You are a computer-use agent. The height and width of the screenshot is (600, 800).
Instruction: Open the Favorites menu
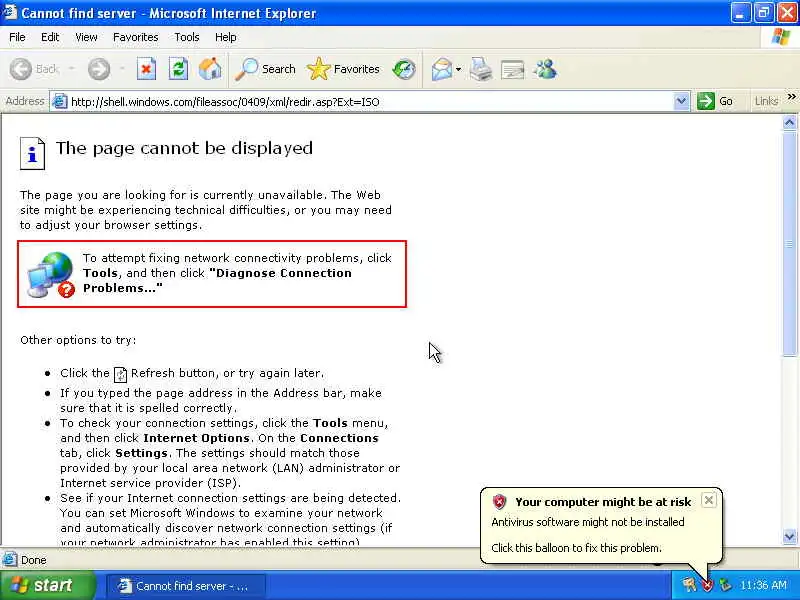coord(136,37)
